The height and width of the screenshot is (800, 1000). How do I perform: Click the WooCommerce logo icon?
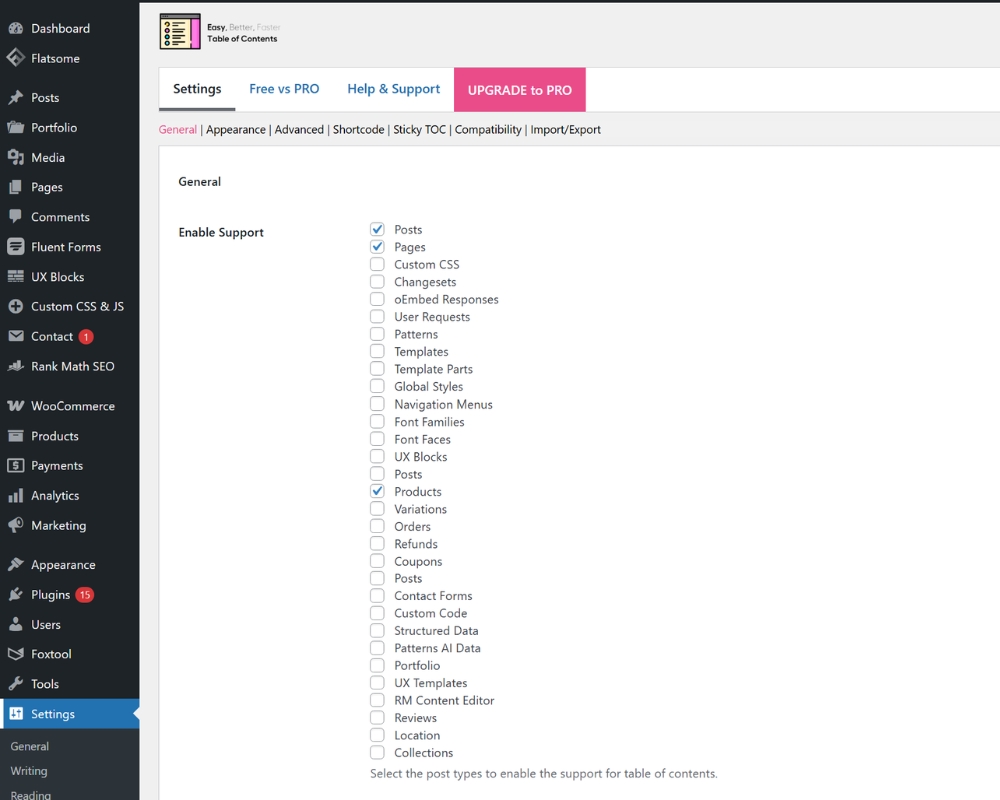tap(16, 406)
